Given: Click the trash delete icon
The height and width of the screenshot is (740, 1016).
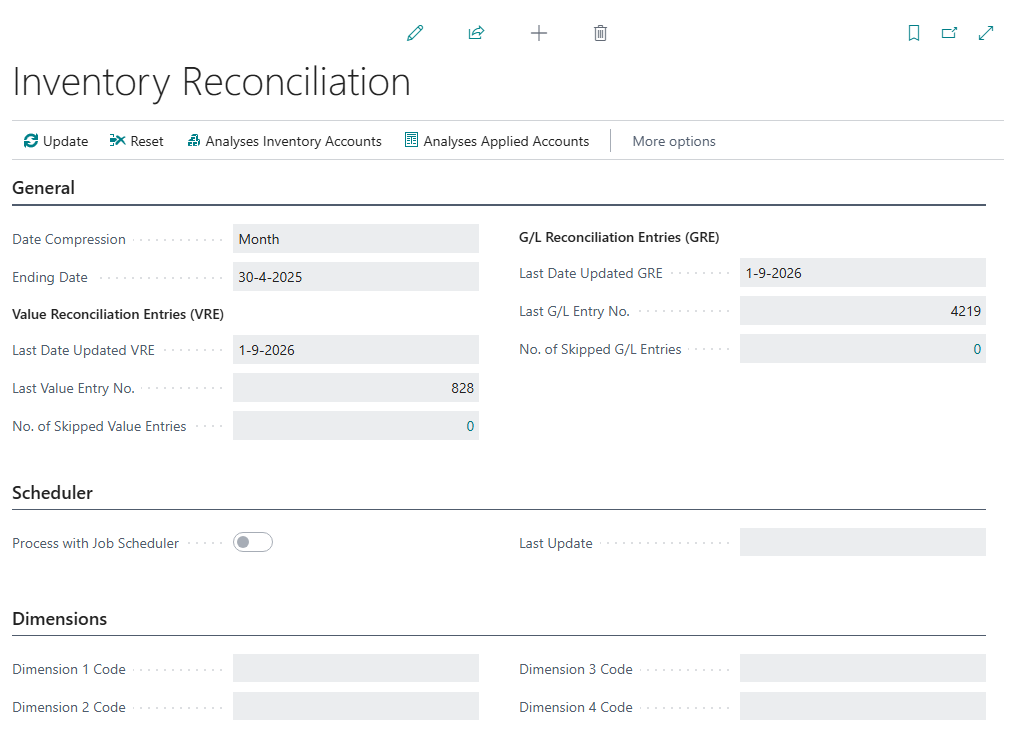Looking at the screenshot, I should 600,33.
